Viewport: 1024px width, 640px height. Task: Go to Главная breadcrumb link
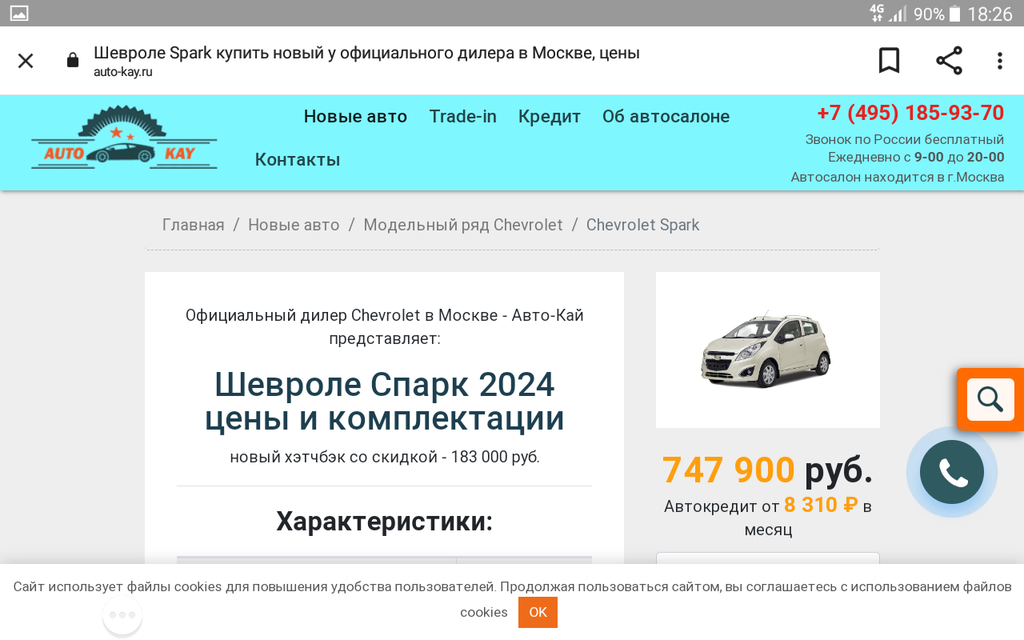click(x=193, y=225)
